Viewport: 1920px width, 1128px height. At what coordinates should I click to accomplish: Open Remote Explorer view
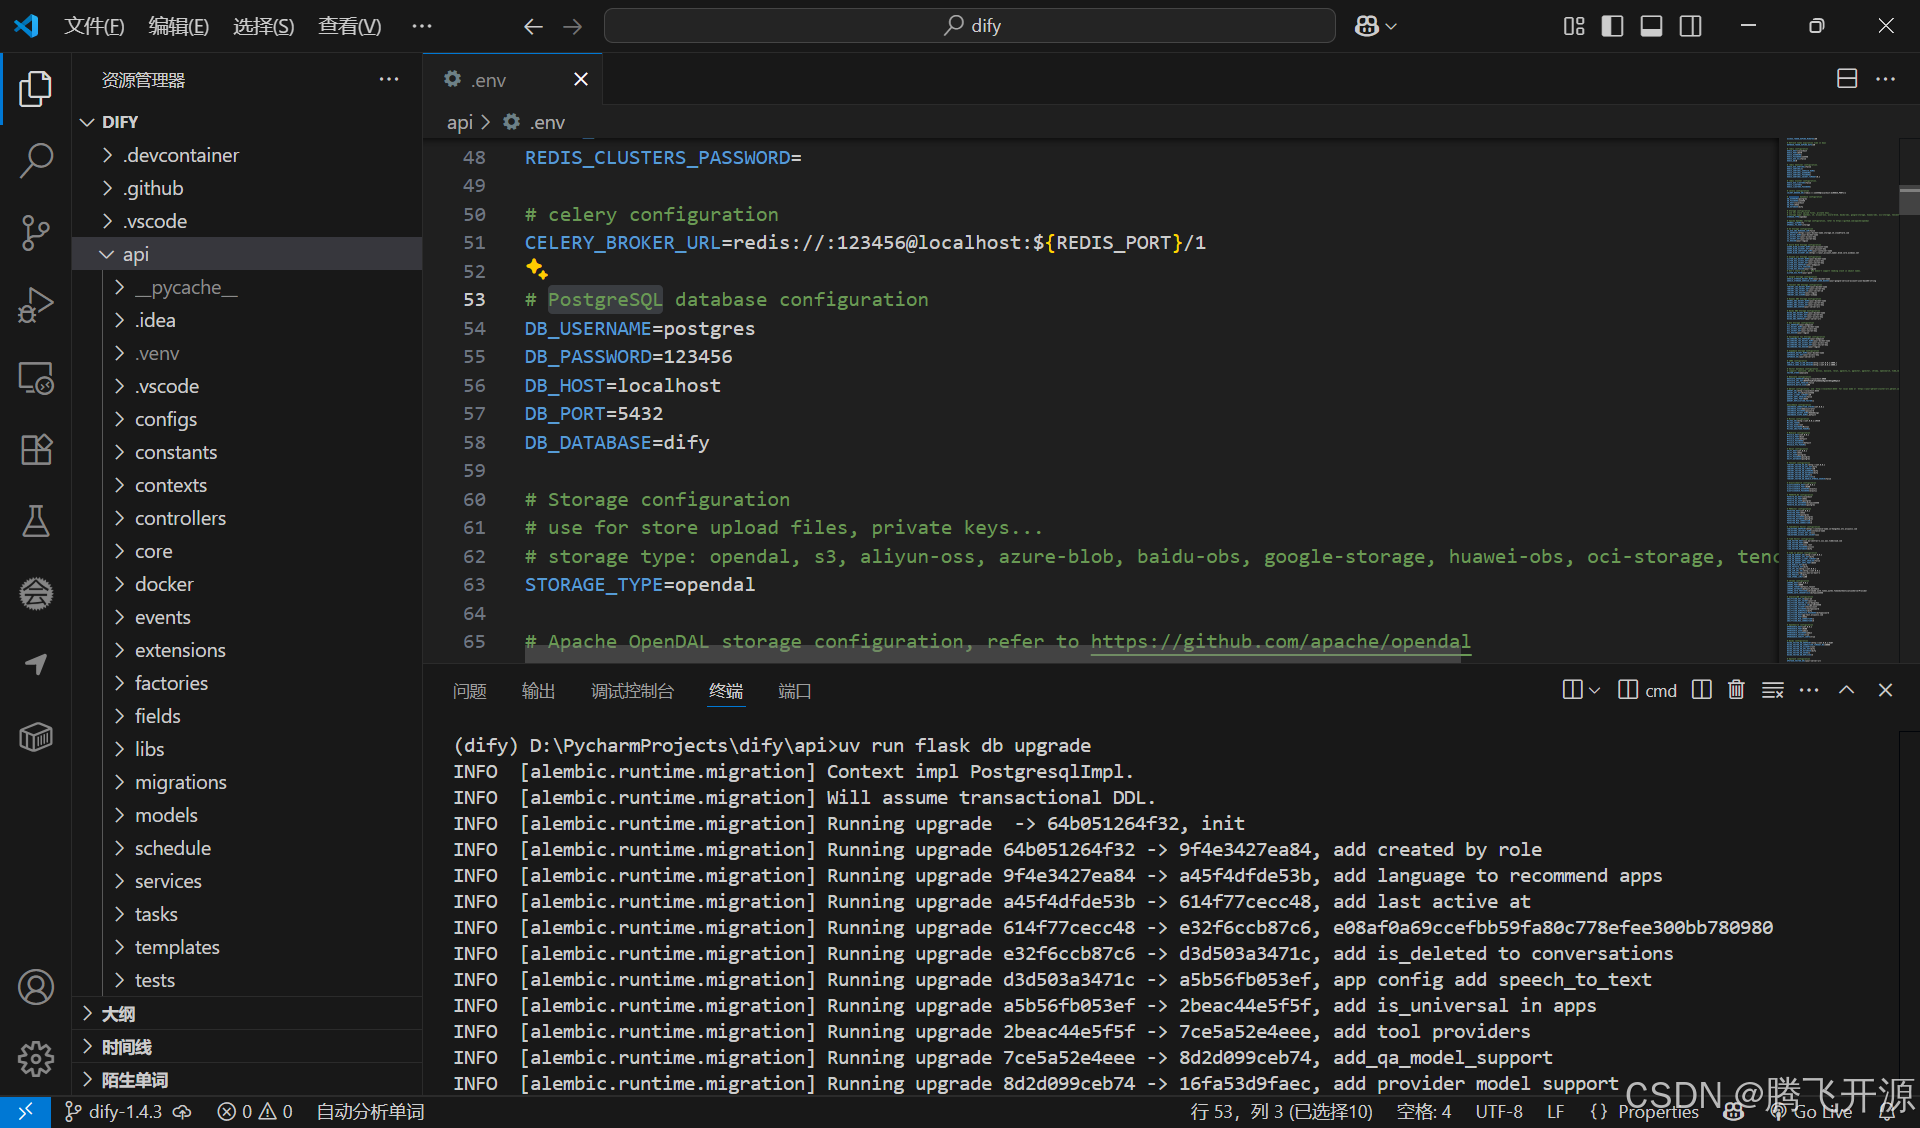[x=36, y=378]
